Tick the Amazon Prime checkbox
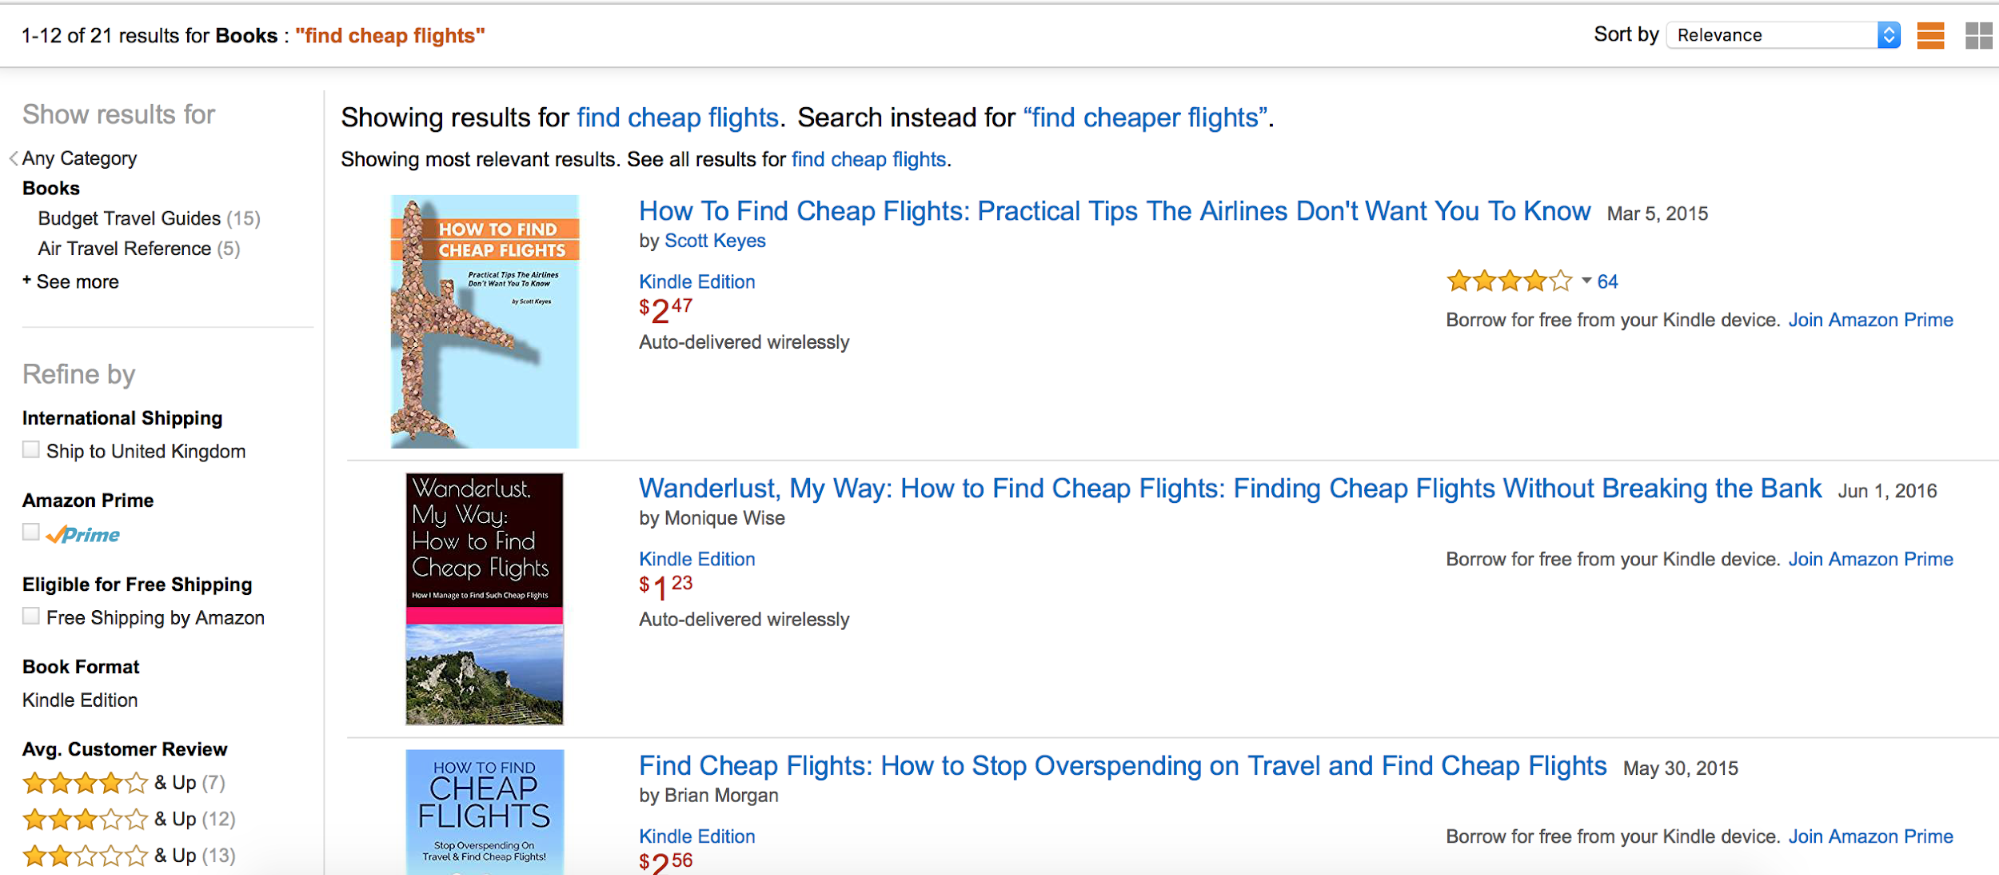1999x875 pixels. 31,533
